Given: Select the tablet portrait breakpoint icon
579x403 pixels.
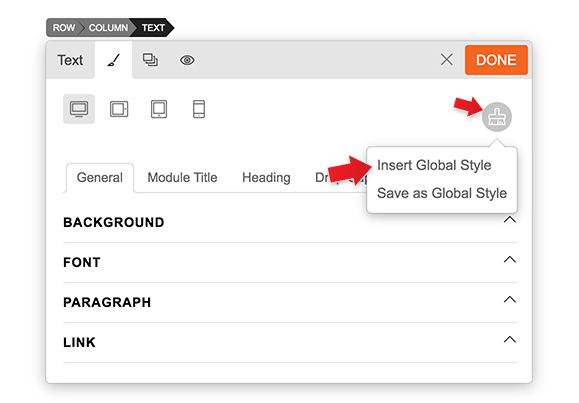Looking at the screenshot, I should click(x=159, y=109).
